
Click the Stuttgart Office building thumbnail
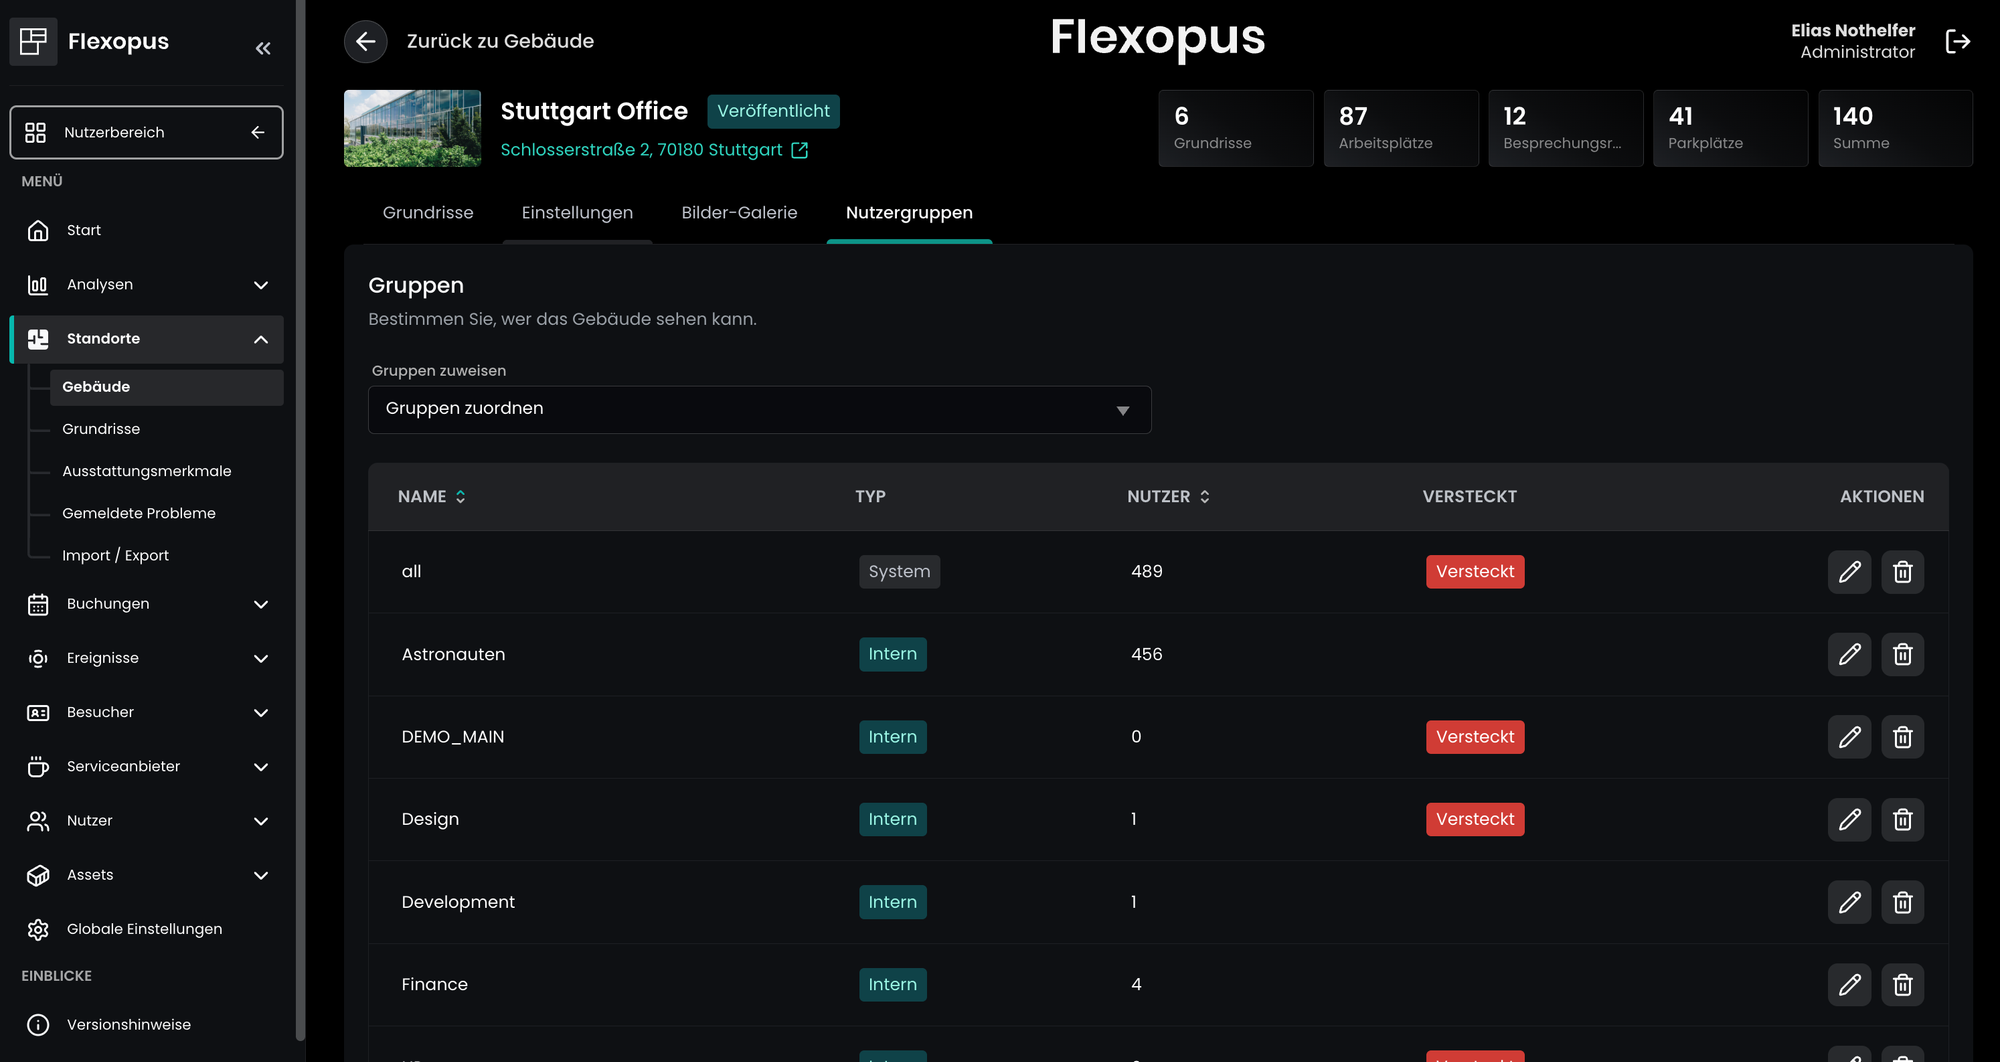[x=412, y=128]
